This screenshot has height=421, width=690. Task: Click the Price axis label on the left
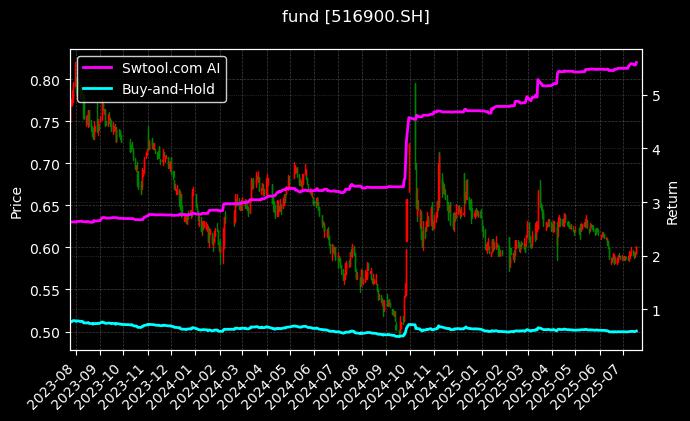point(16,199)
